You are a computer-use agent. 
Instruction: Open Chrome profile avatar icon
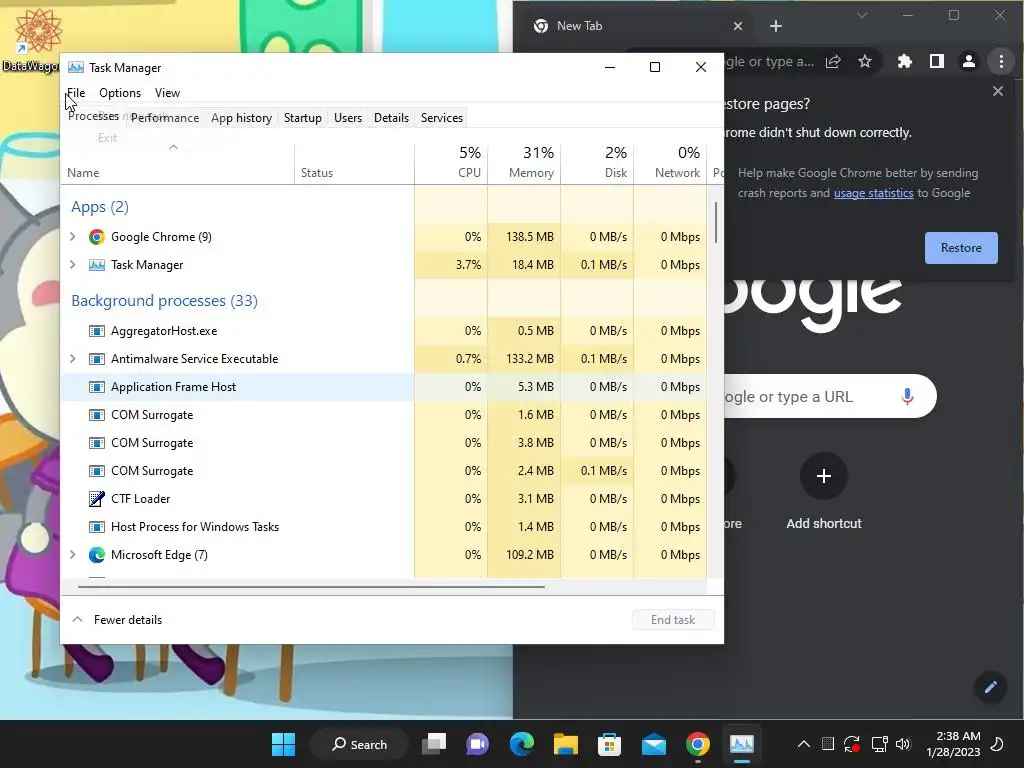tap(968, 61)
